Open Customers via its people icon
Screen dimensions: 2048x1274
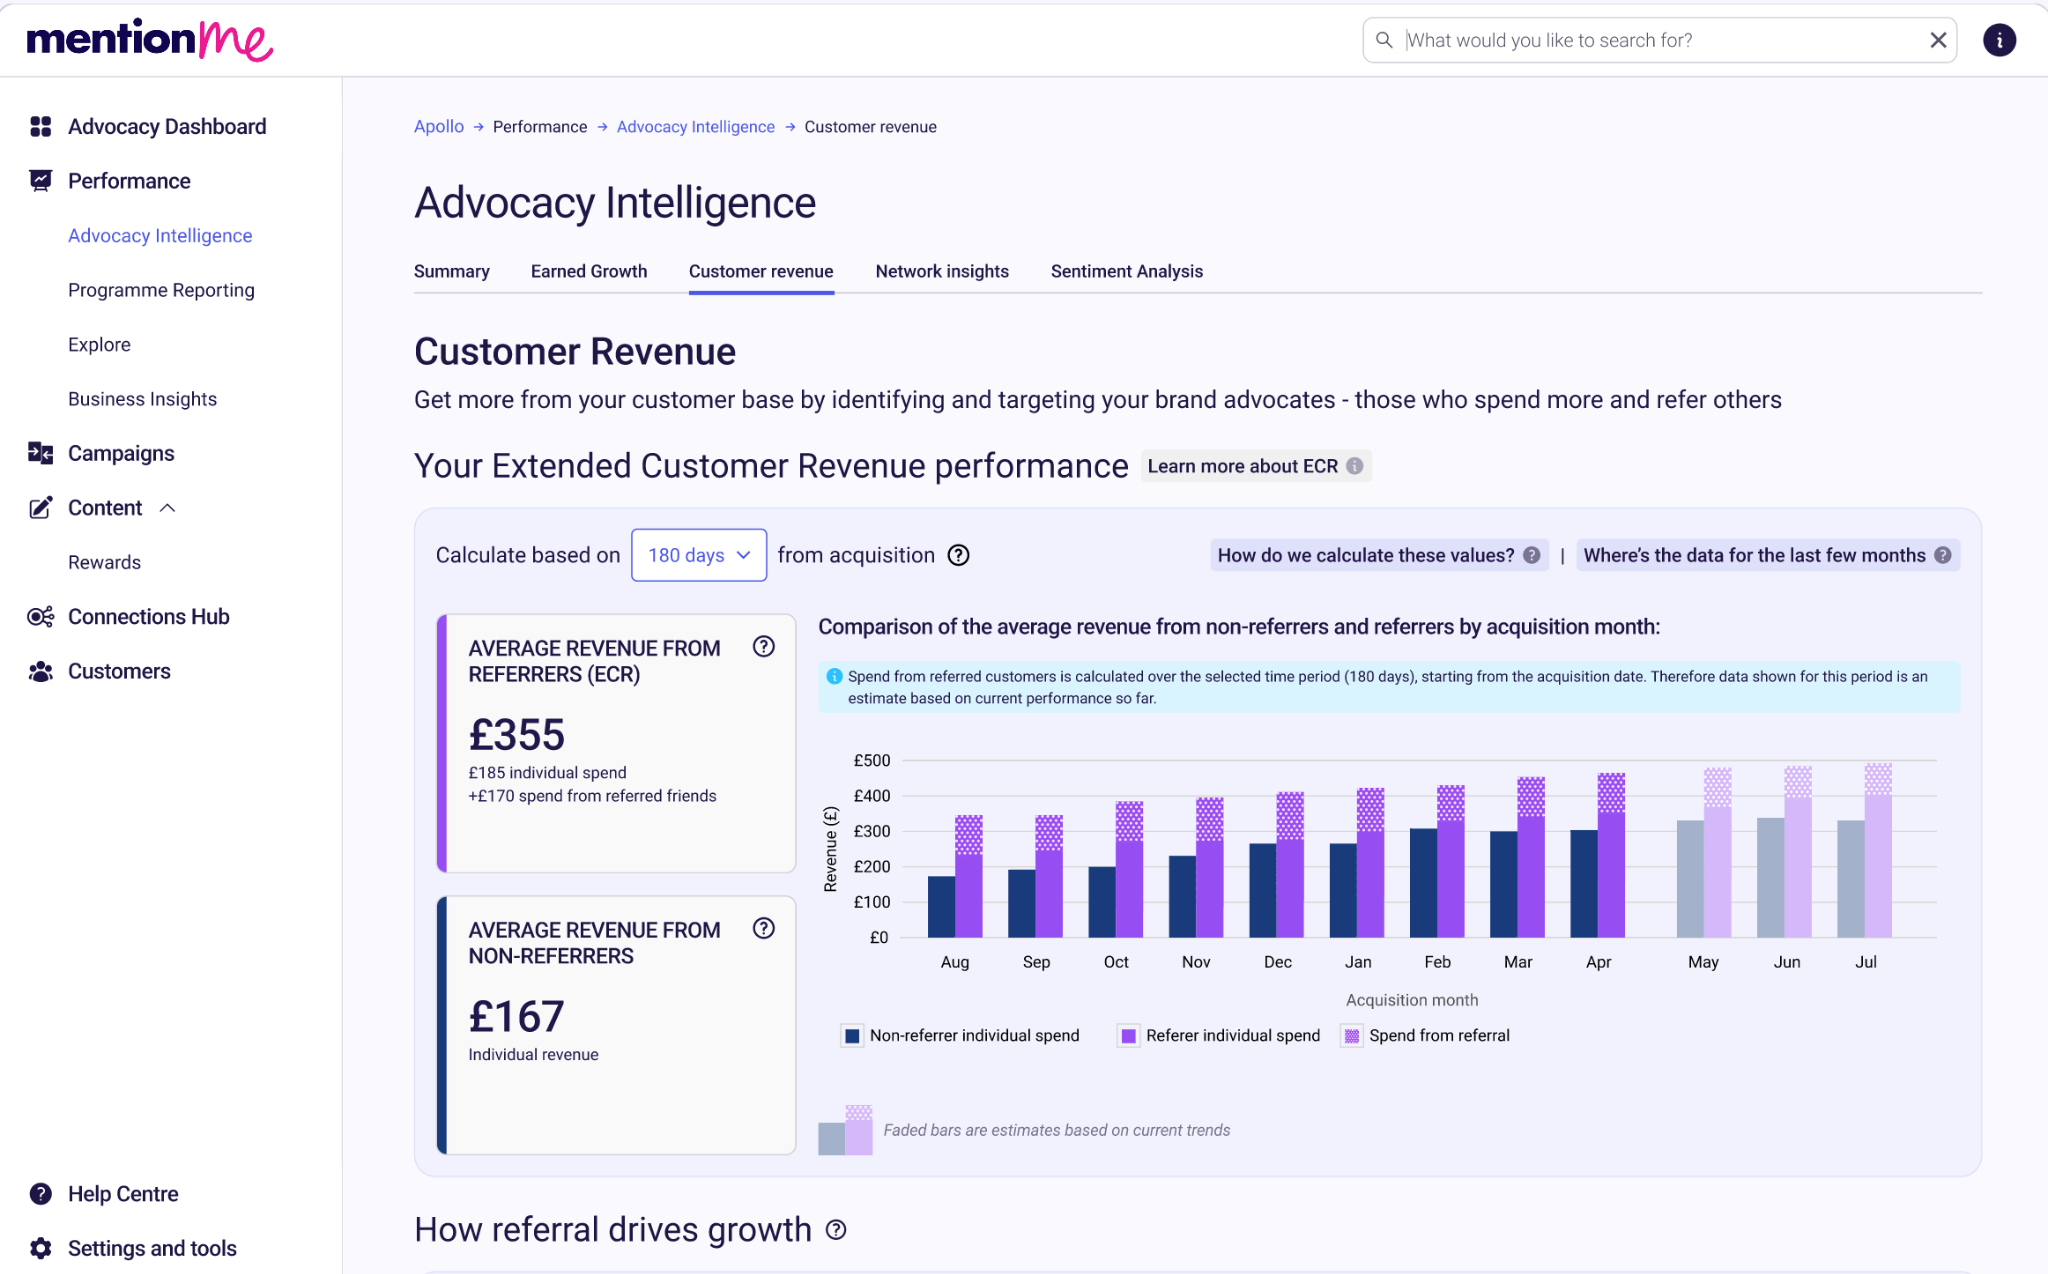40,672
